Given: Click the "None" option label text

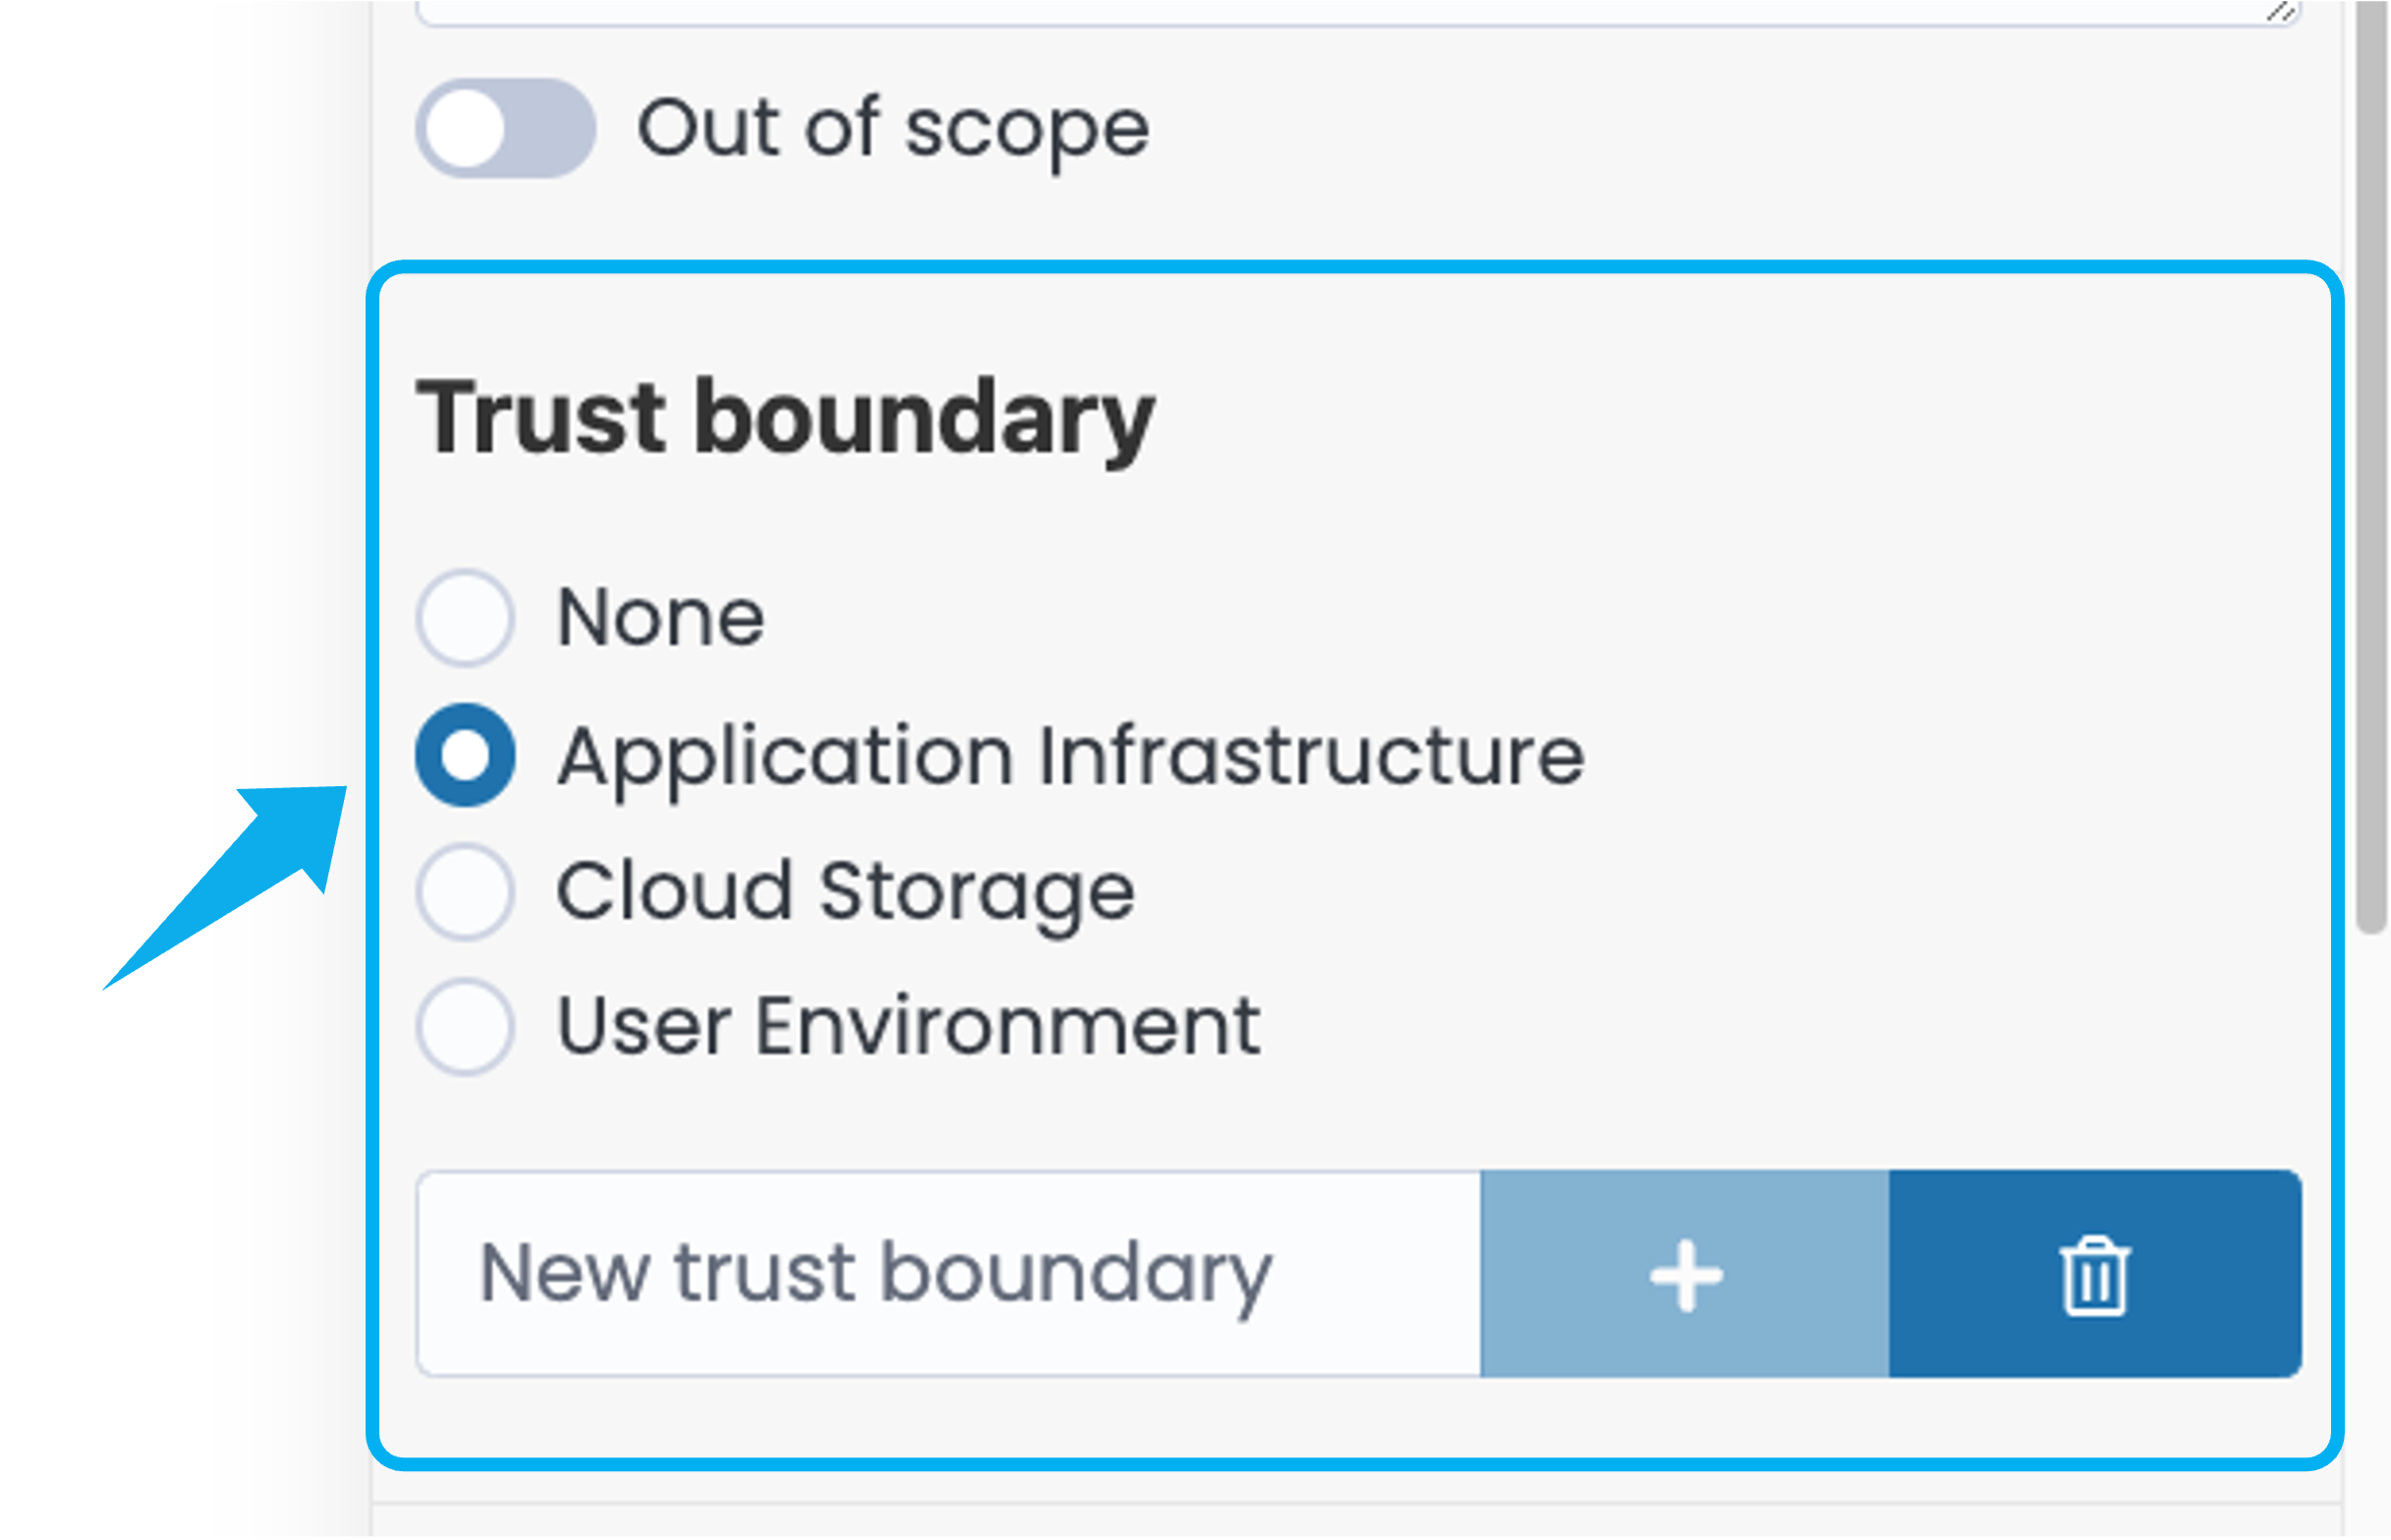Looking at the screenshot, I should pyautogui.click(x=661, y=618).
